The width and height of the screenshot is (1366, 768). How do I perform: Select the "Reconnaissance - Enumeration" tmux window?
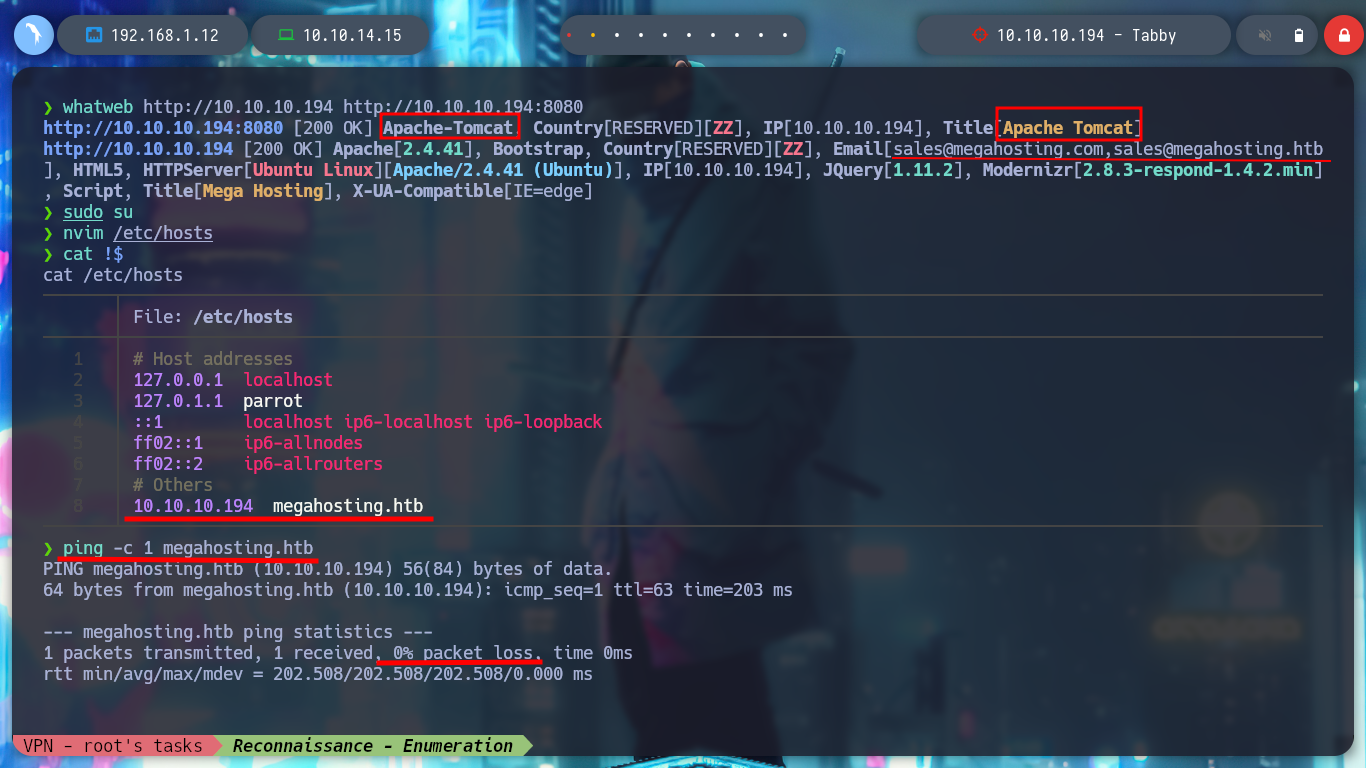(372, 745)
